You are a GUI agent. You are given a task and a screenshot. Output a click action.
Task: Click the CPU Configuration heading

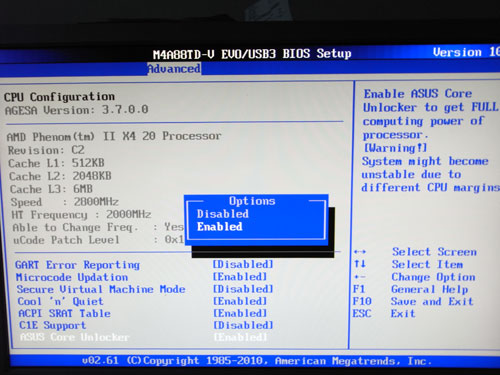(x=59, y=97)
